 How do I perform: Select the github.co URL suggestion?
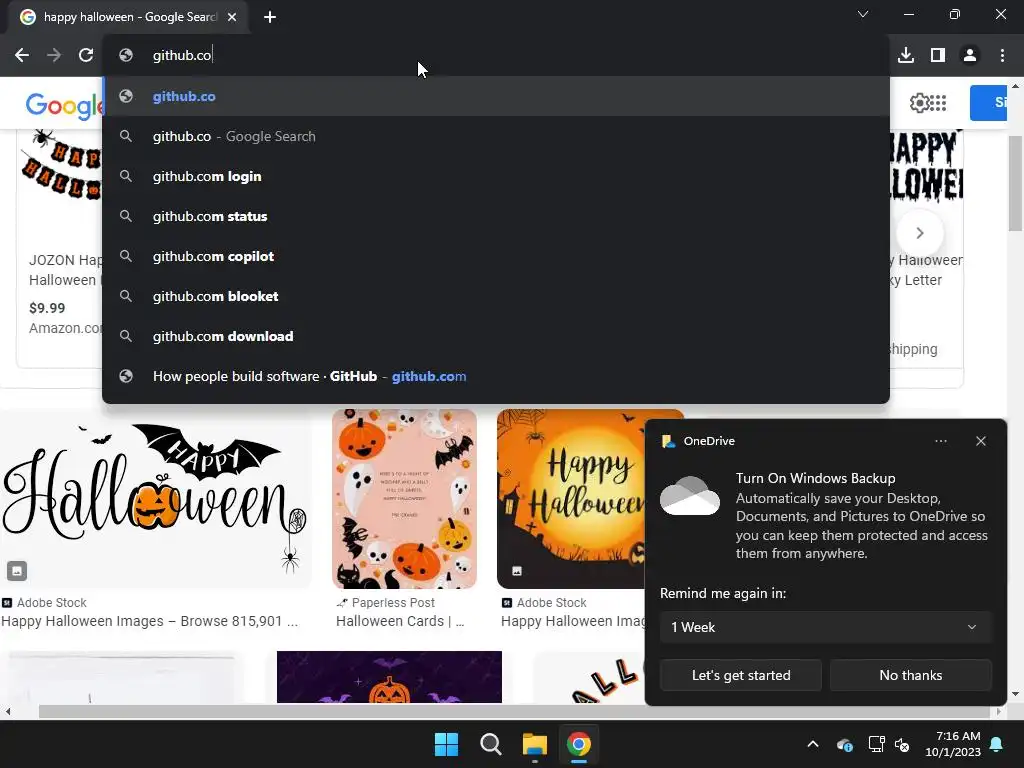click(x=496, y=96)
